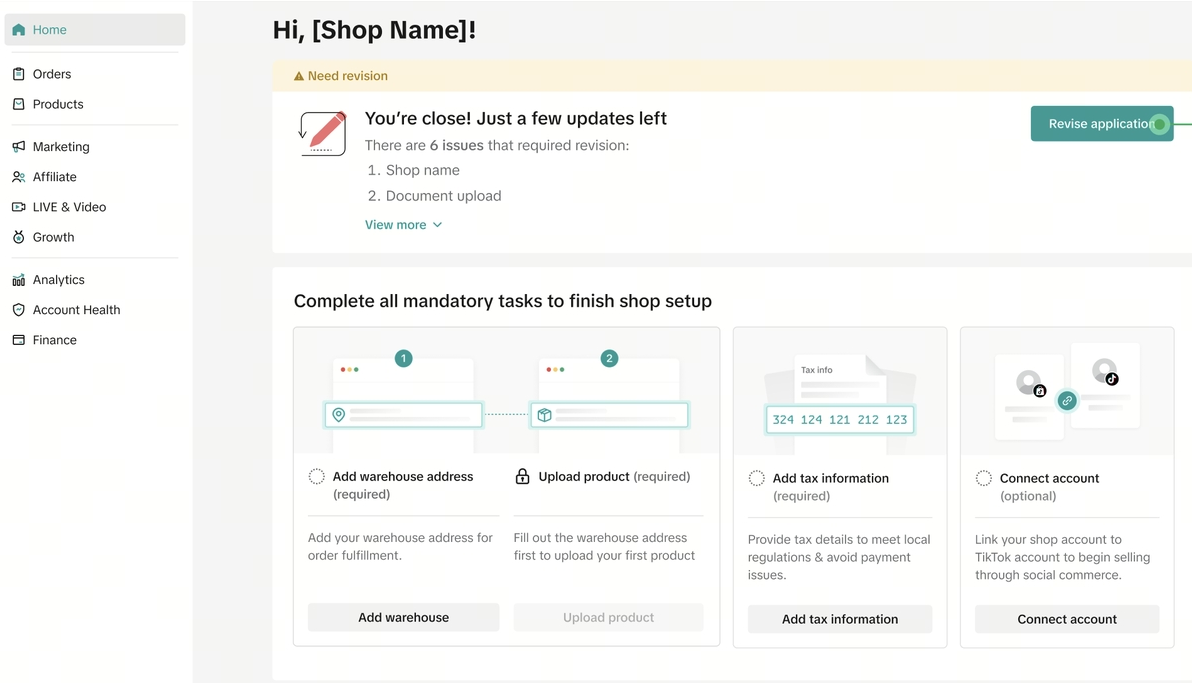Click the Marketing megaphone icon
Image resolution: width=1192 pixels, height=683 pixels.
pyautogui.click(x=19, y=147)
